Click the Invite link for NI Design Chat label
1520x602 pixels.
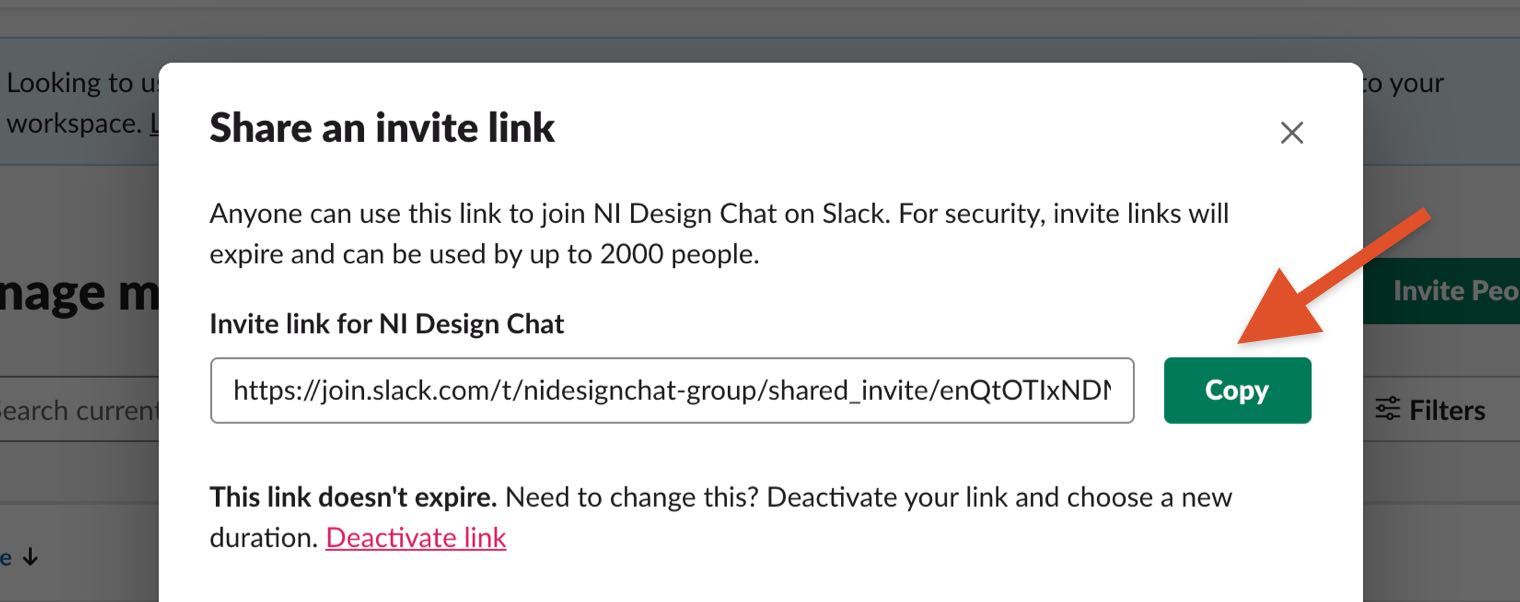pyautogui.click(x=387, y=324)
